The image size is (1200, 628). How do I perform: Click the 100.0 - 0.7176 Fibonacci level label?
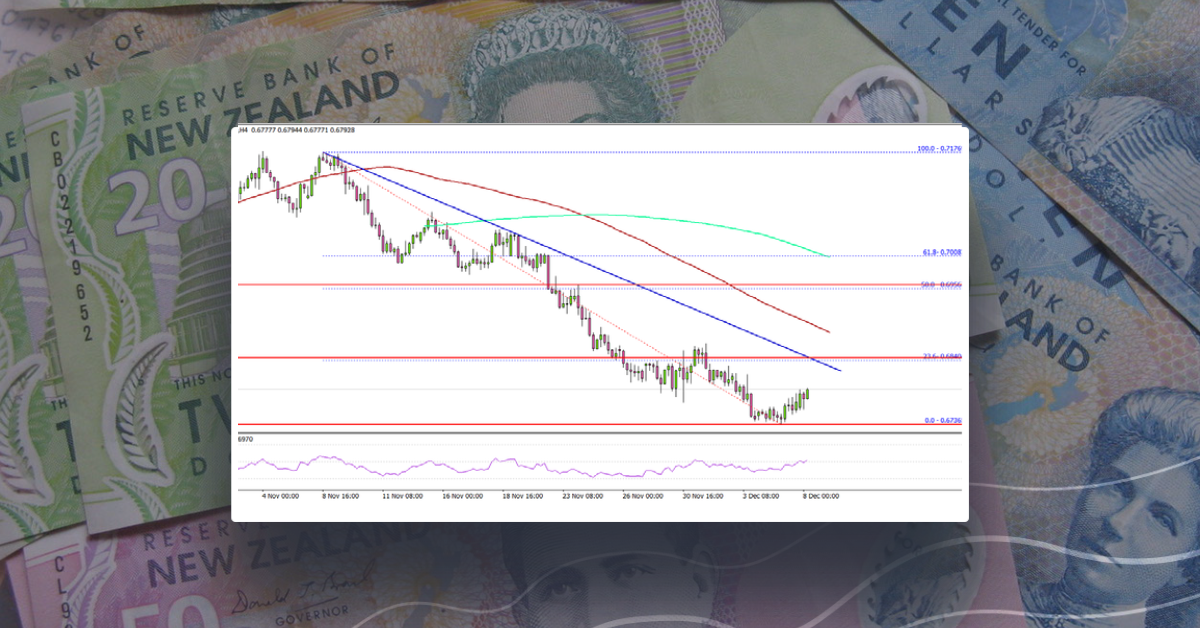click(x=939, y=148)
